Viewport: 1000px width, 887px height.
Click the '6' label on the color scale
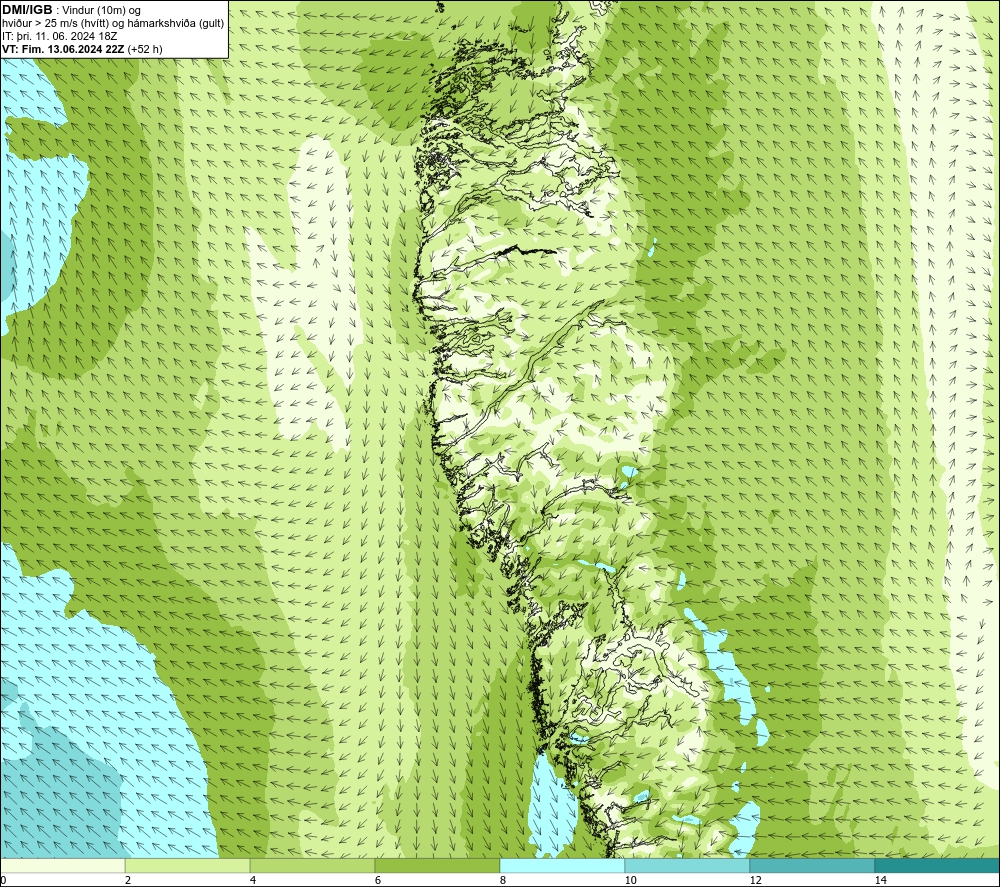(378, 880)
